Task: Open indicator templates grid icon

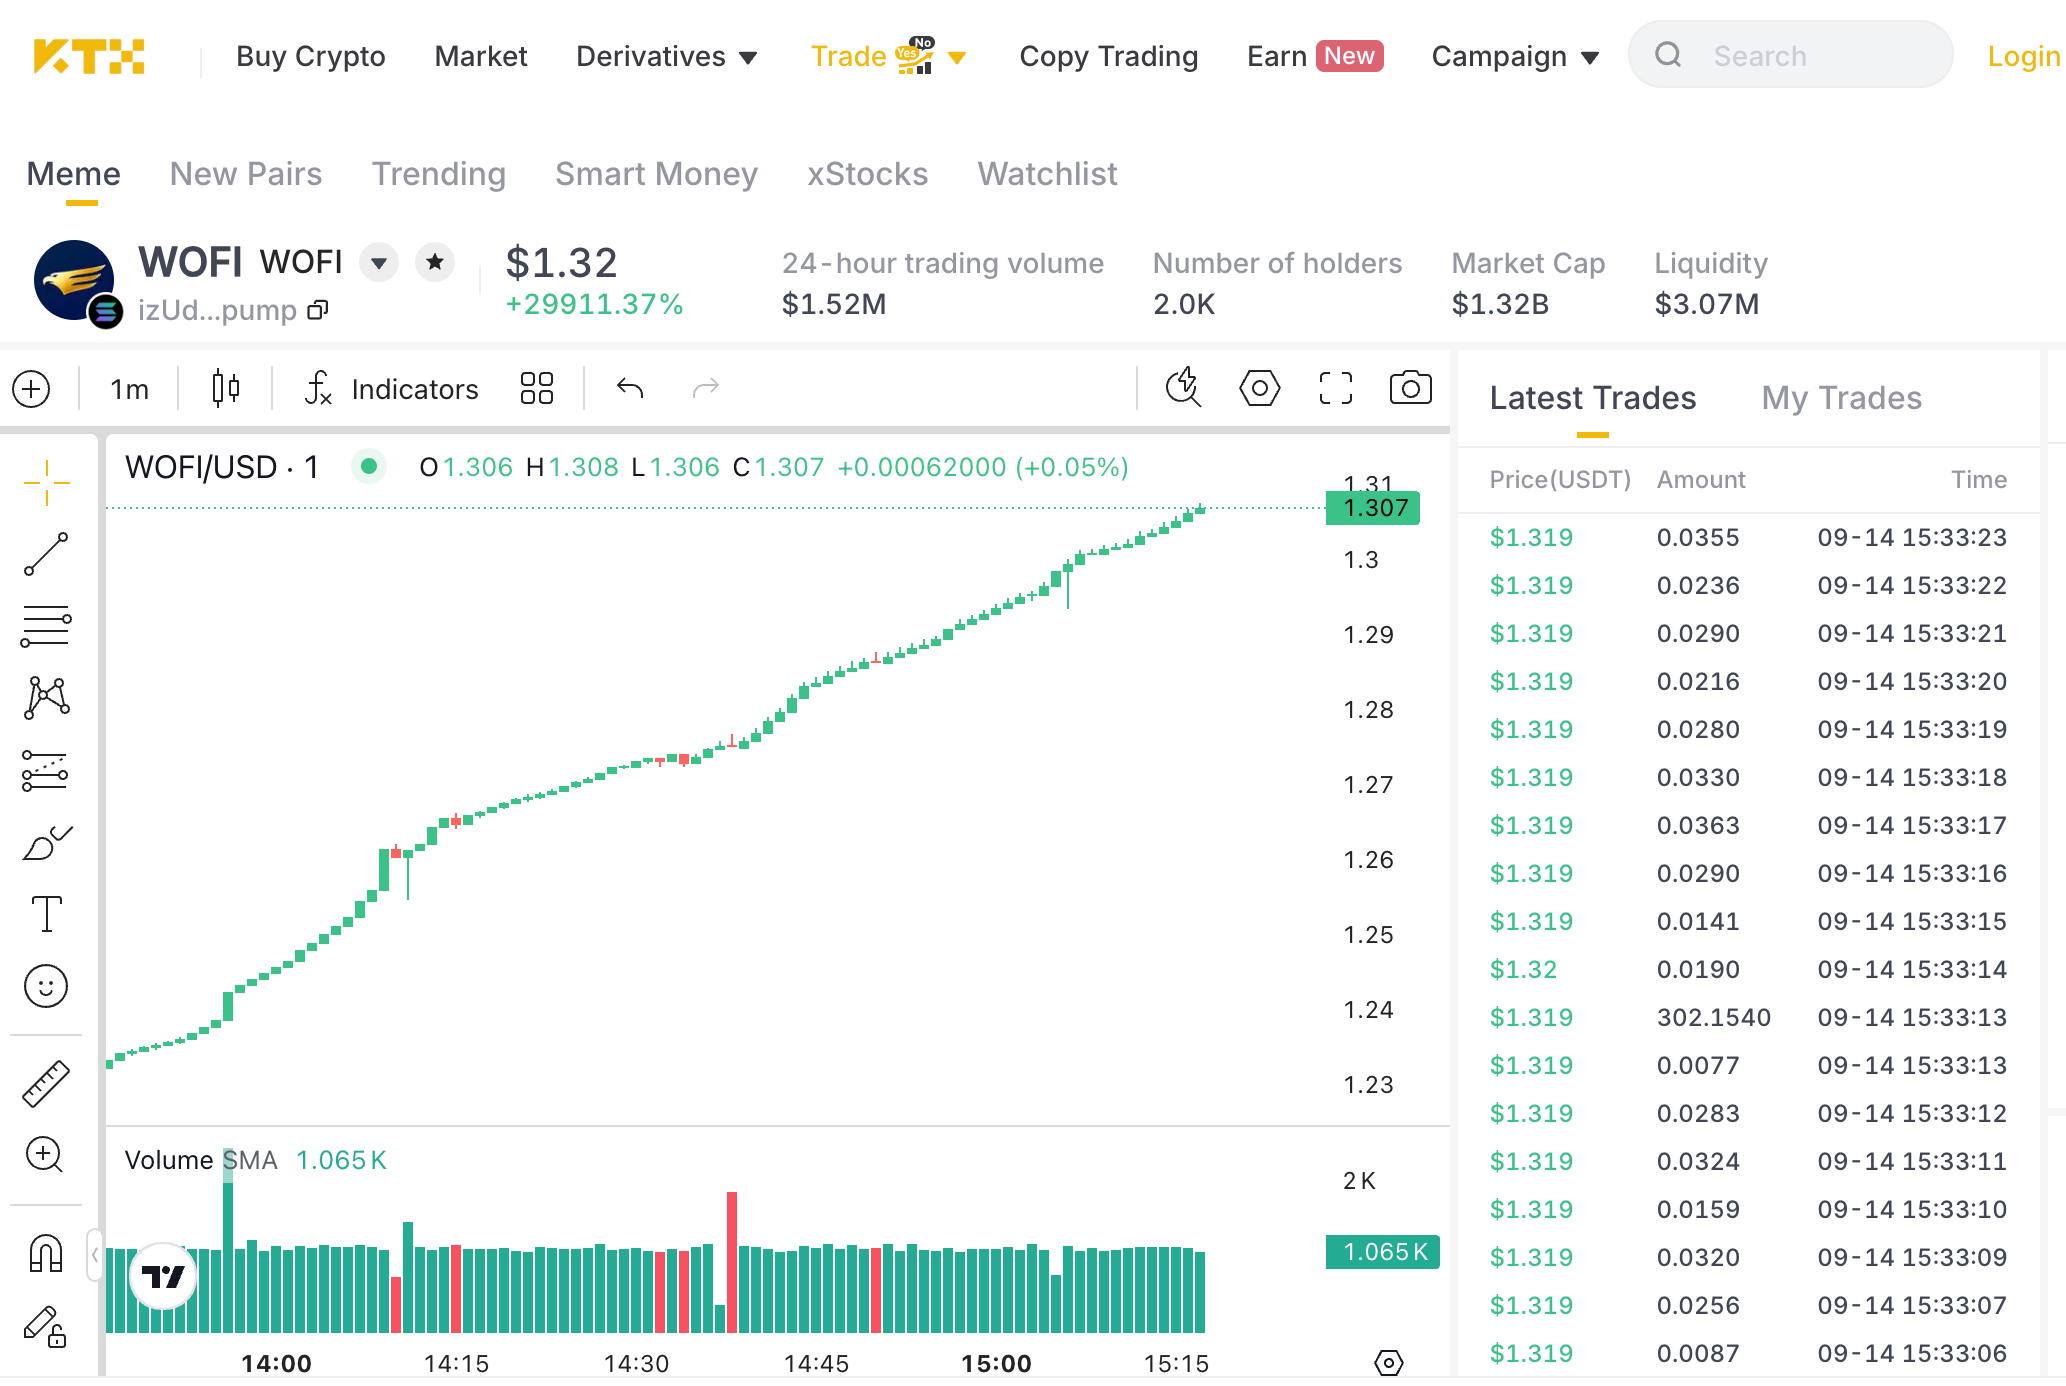Action: tap(537, 388)
